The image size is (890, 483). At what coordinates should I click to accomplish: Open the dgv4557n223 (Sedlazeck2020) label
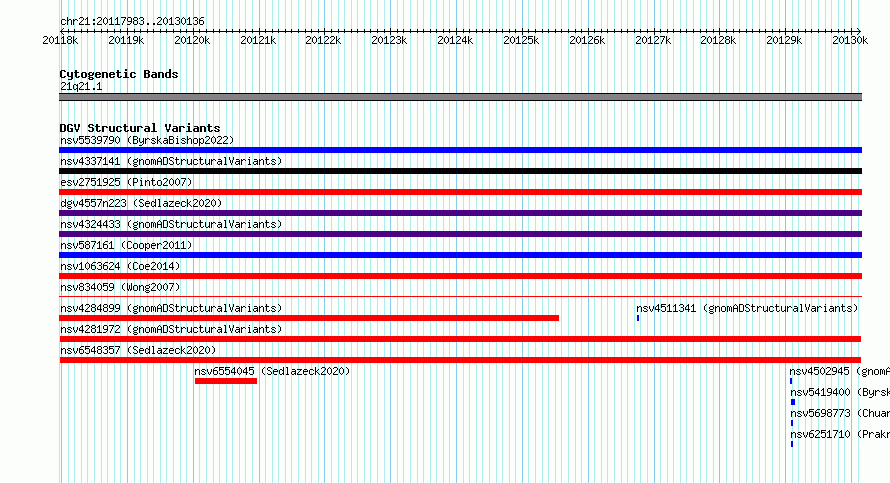[x=141, y=203]
